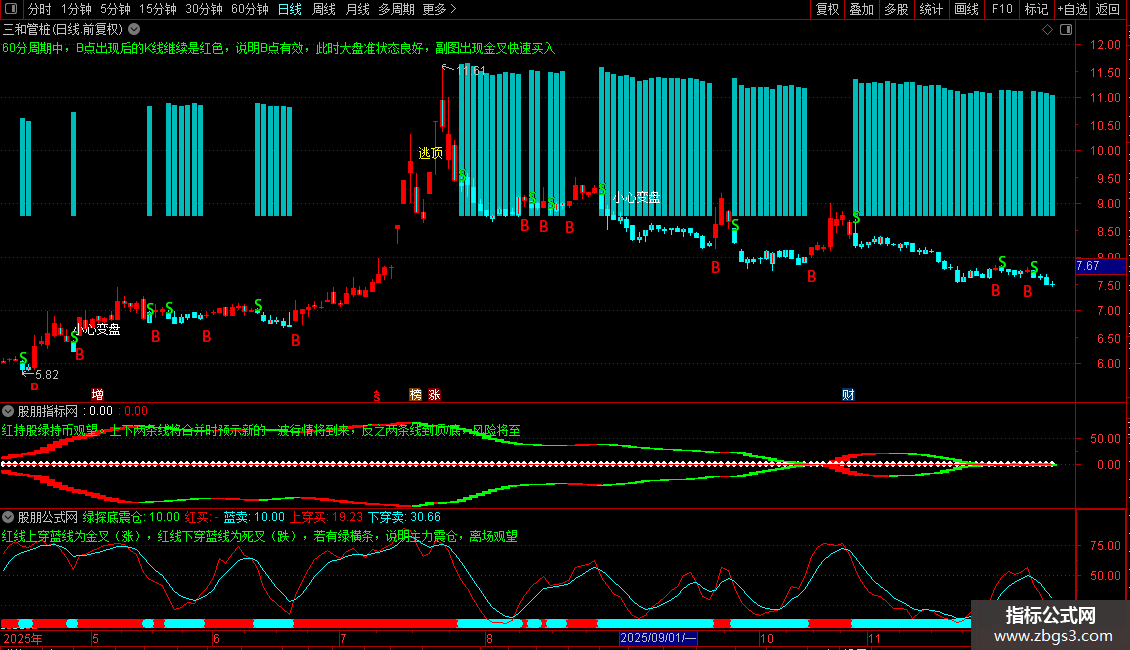Click the 2025/09/01 date label
Viewport: 1130px width, 650px height.
[658, 638]
